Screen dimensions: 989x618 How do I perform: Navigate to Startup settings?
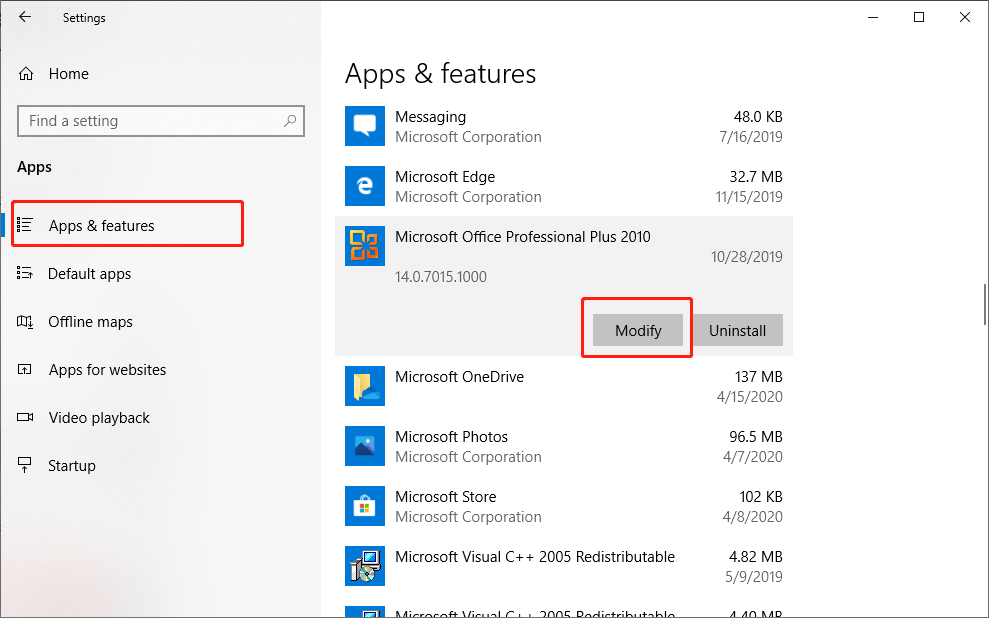click(72, 465)
